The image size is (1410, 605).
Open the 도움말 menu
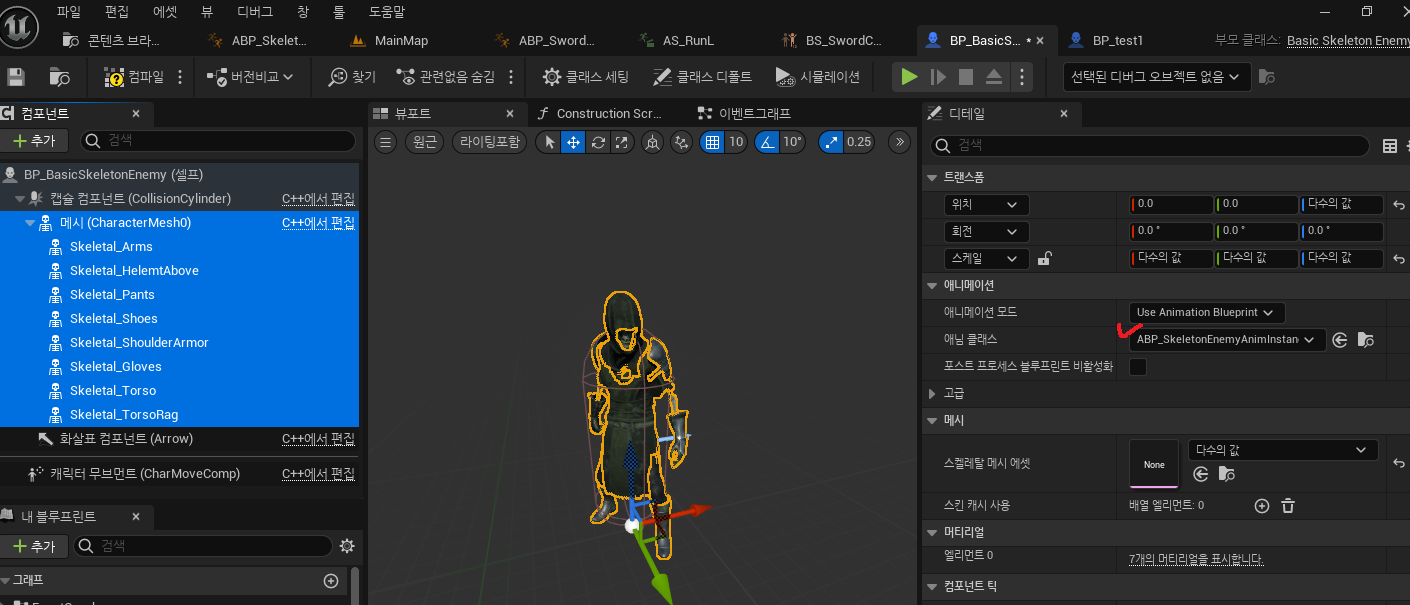tap(386, 12)
